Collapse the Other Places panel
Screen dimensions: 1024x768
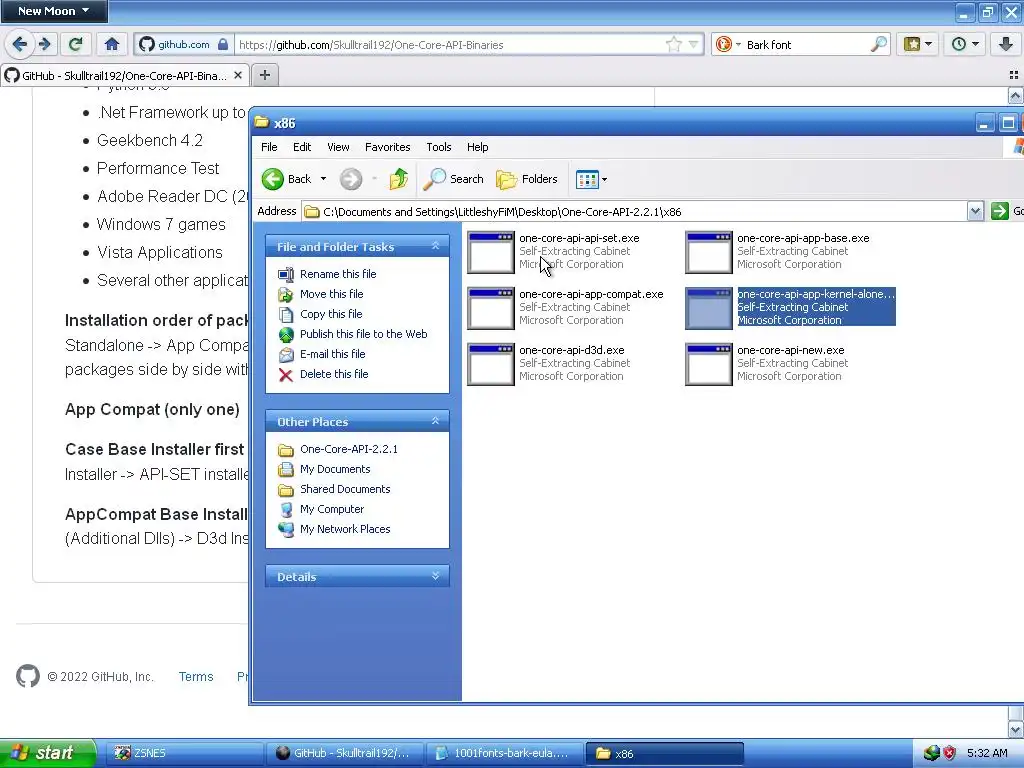436,421
